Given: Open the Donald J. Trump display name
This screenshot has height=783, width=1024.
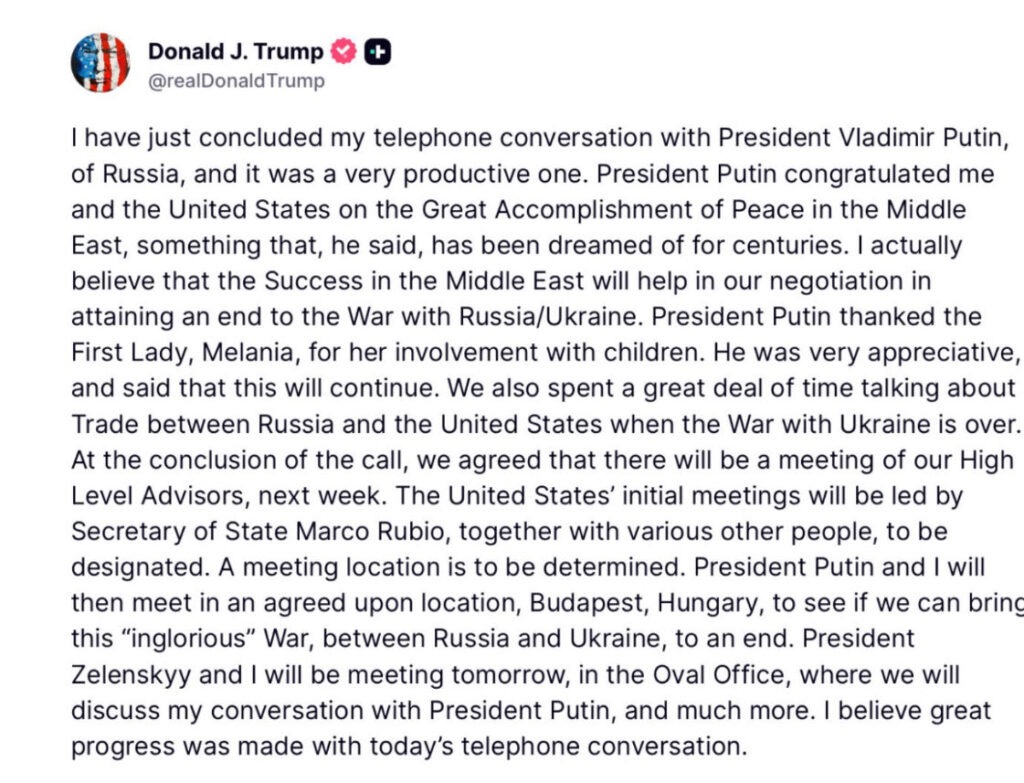Looking at the screenshot, I should pos(235,51).
